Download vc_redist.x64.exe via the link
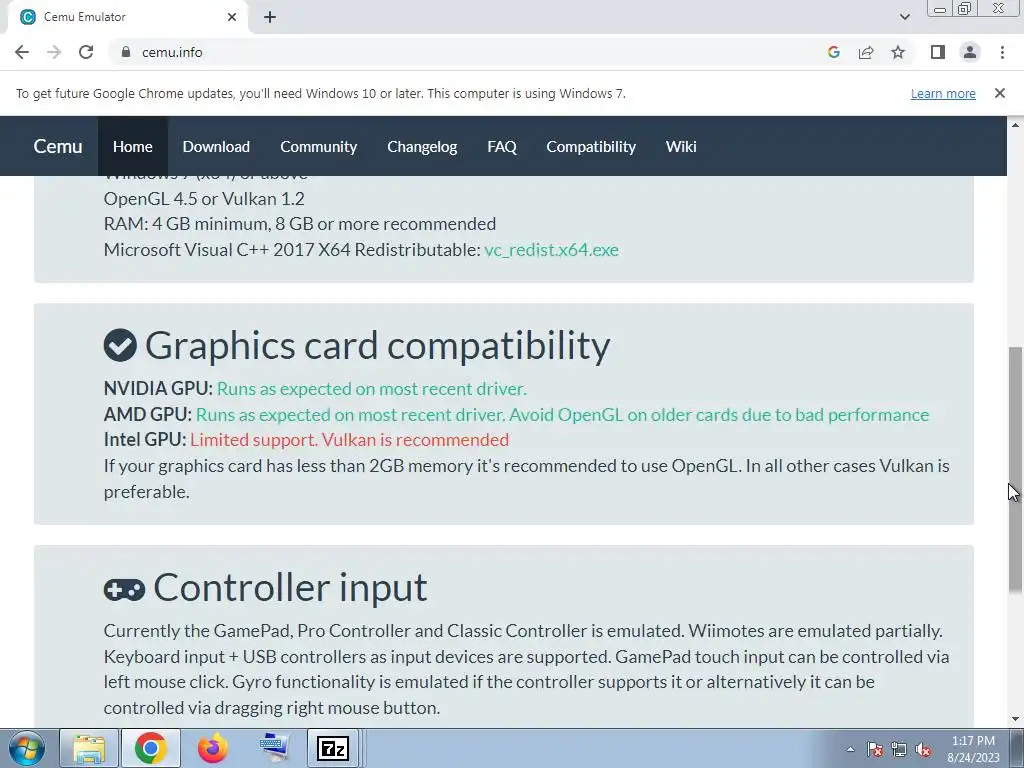The image size is (1024, 768). tap(551, 250)
